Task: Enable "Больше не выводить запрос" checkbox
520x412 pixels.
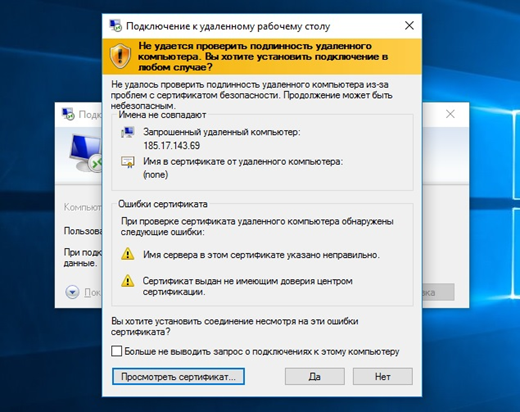Action: tap(116, 351)
